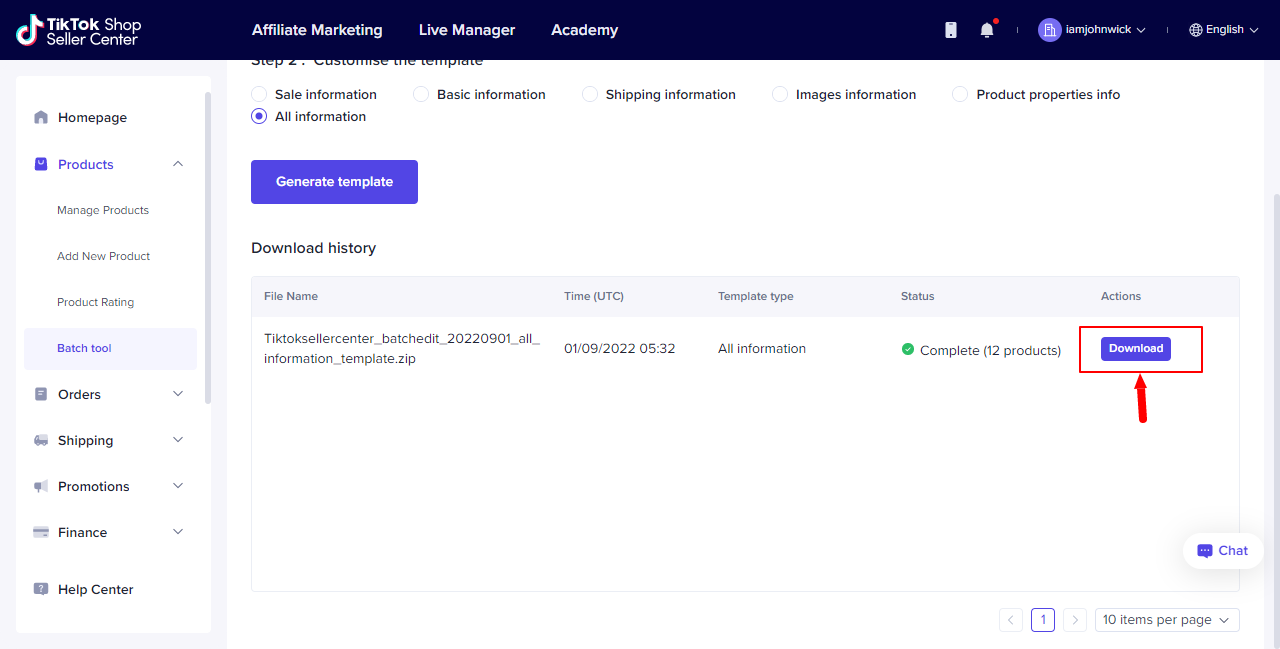This screenshot has width=1280, height=649.
Task: Select the Sale information radio option
Action: [x=259, y=95]
